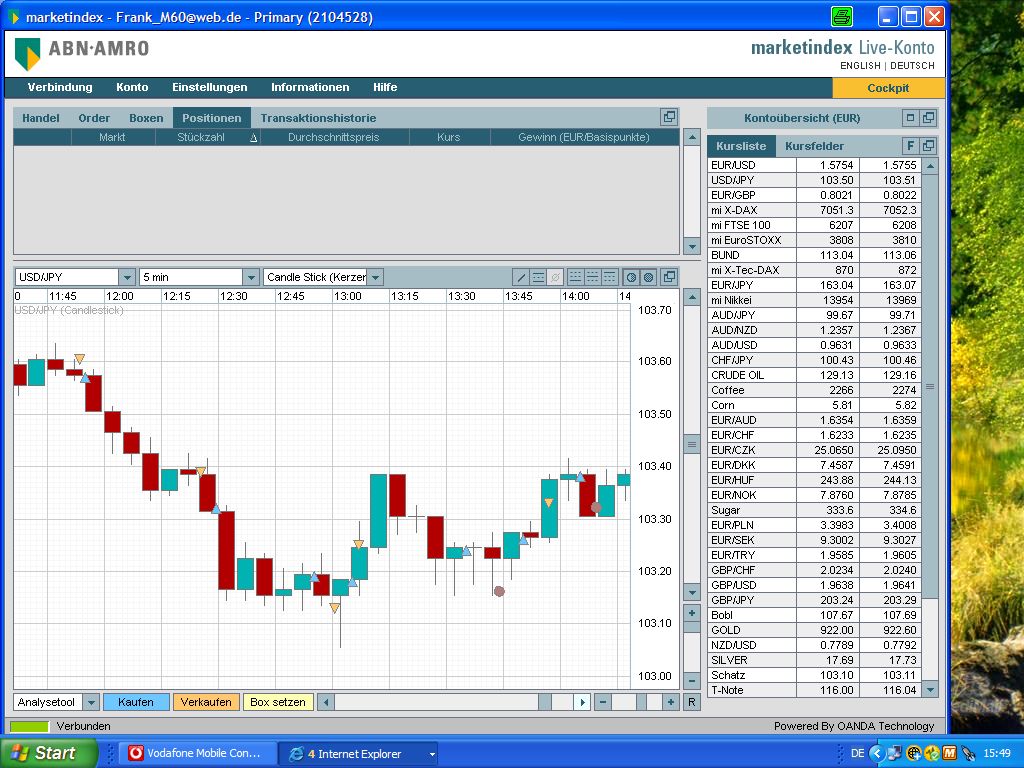The height and width of the screenshot is (768, 1024).
Task: Click the Kaufen button
Action: [136, 702]
